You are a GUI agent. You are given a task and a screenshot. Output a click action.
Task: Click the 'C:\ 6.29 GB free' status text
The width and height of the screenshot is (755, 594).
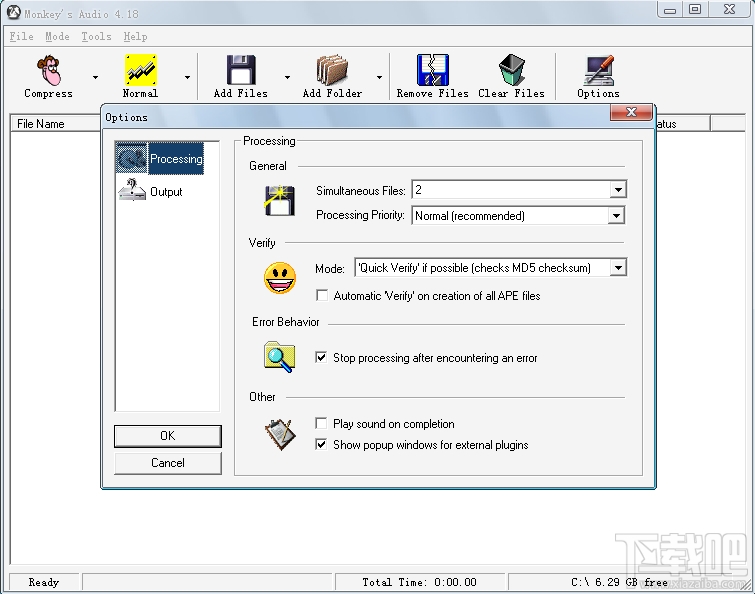click(619, 582)
